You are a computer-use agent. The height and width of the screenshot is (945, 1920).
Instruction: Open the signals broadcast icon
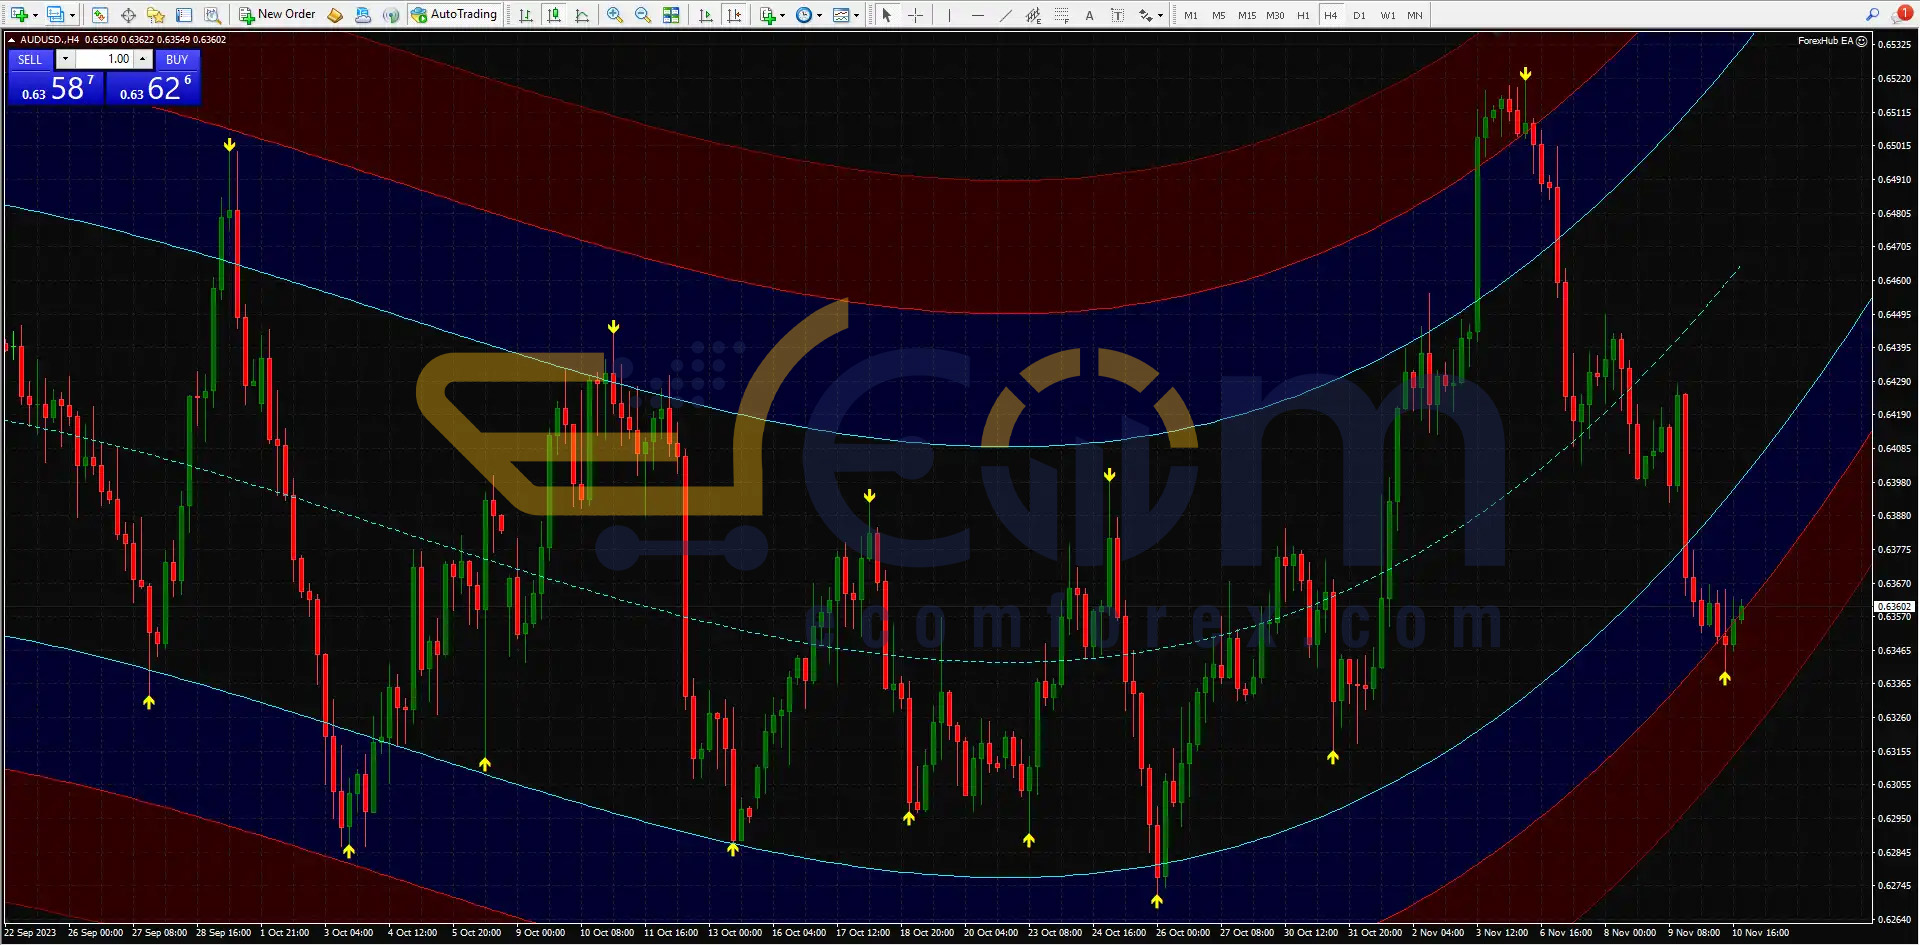tap(391, 15)
